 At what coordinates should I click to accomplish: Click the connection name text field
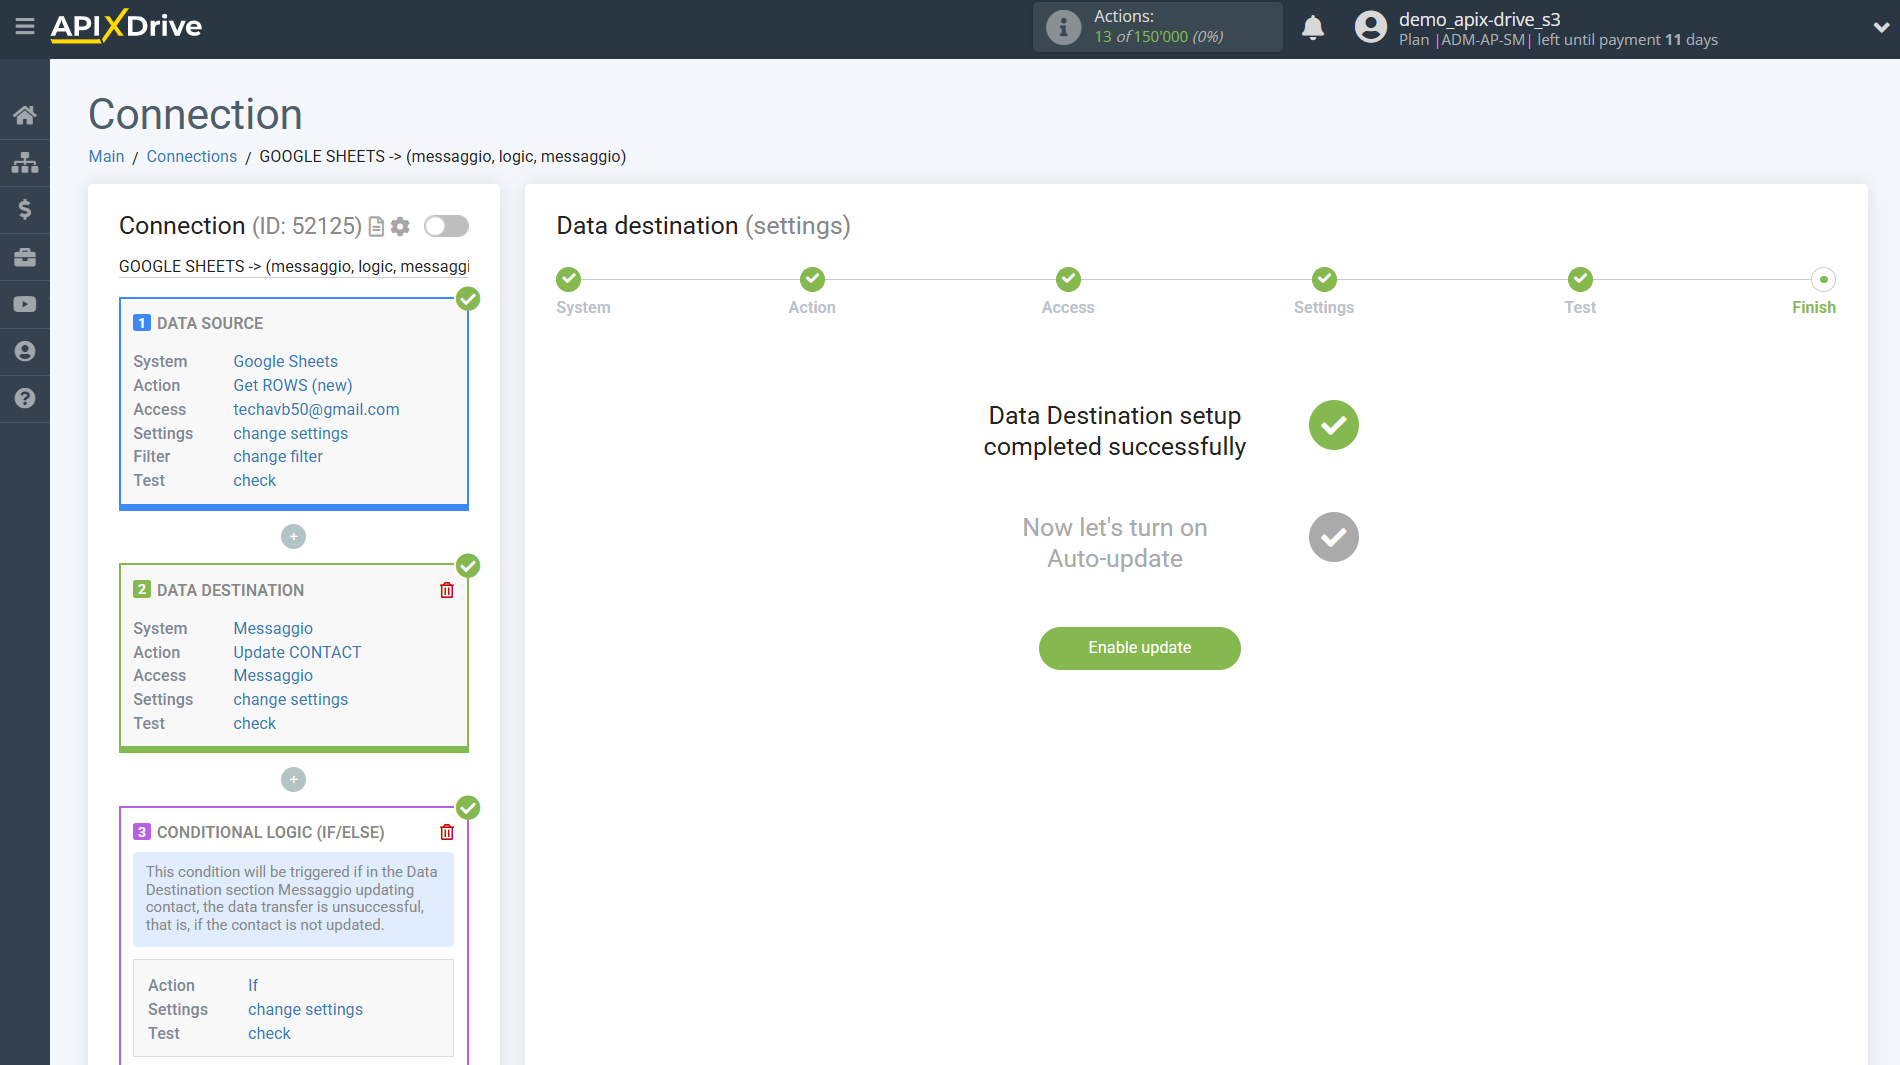tap(294, 266)
